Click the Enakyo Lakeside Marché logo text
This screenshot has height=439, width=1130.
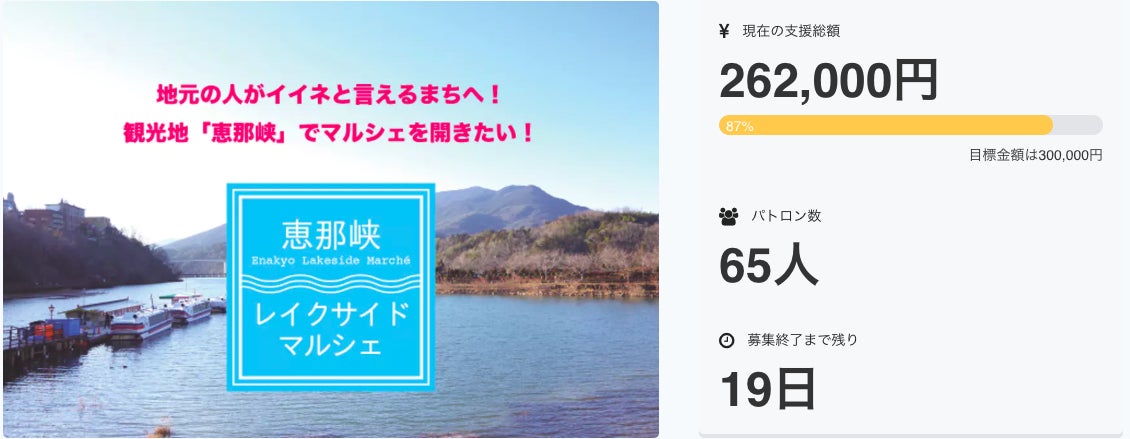[330, 260]
